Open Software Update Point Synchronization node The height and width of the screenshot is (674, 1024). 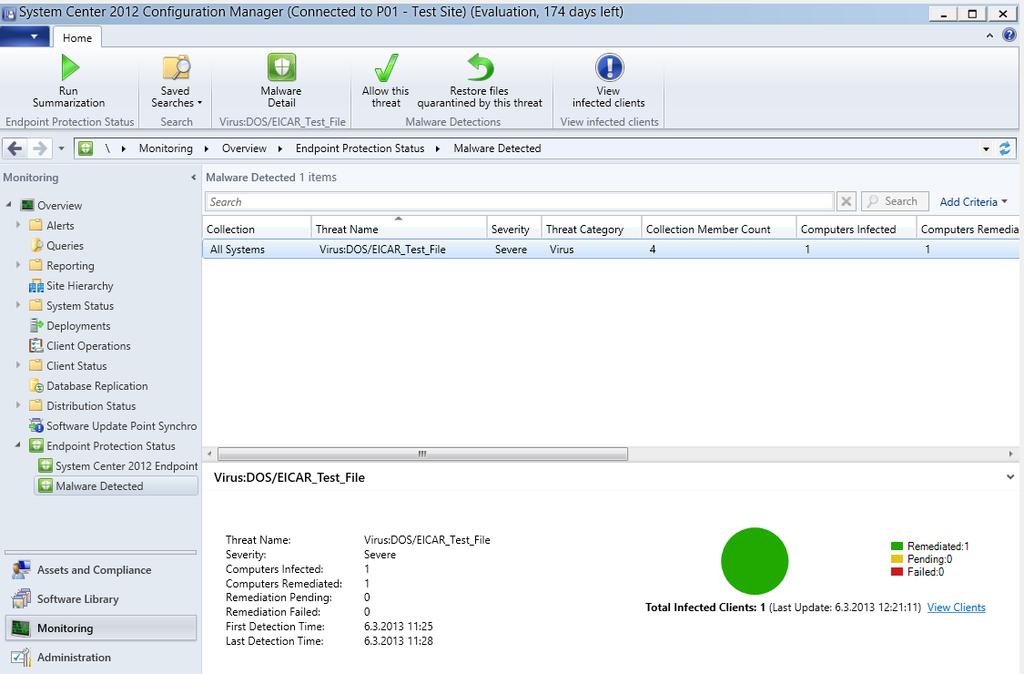click(121, 426)
